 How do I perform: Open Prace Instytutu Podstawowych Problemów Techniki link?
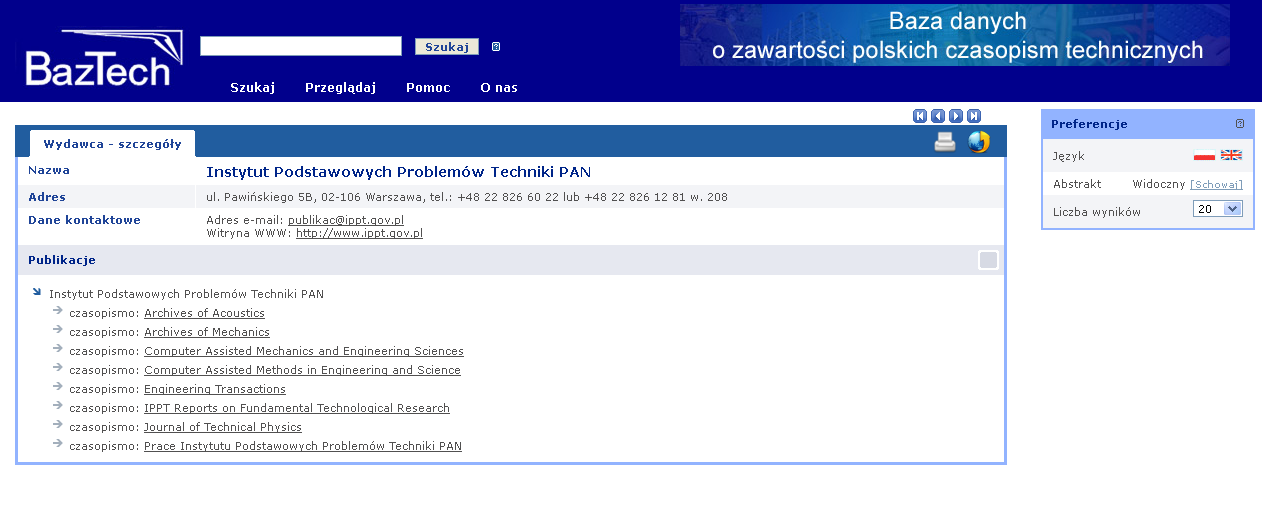click(x=303, y=446)
